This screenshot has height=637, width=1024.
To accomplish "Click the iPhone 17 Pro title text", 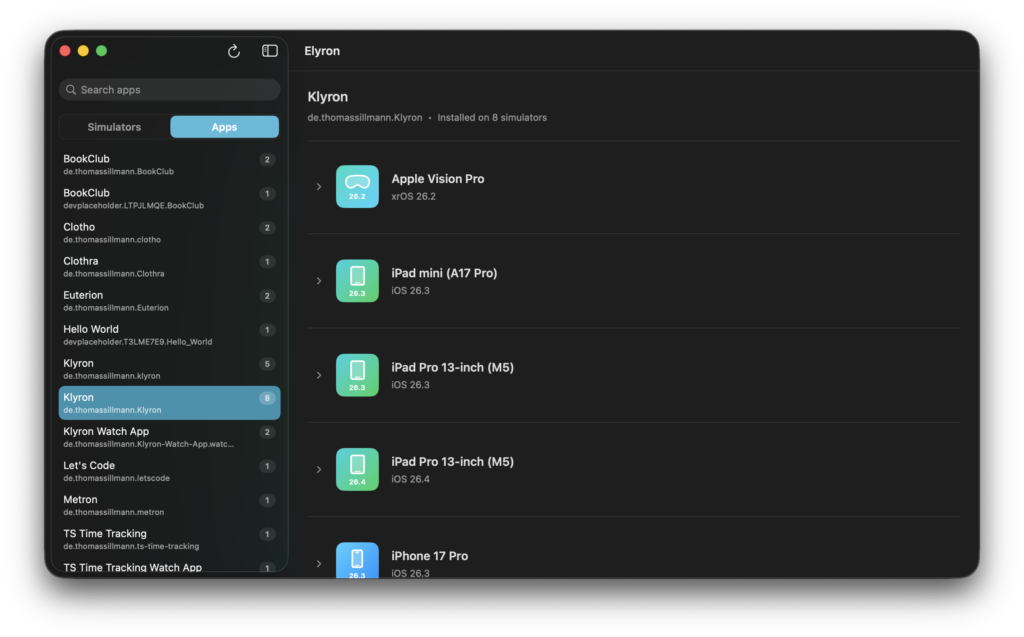I will [430, 556].
